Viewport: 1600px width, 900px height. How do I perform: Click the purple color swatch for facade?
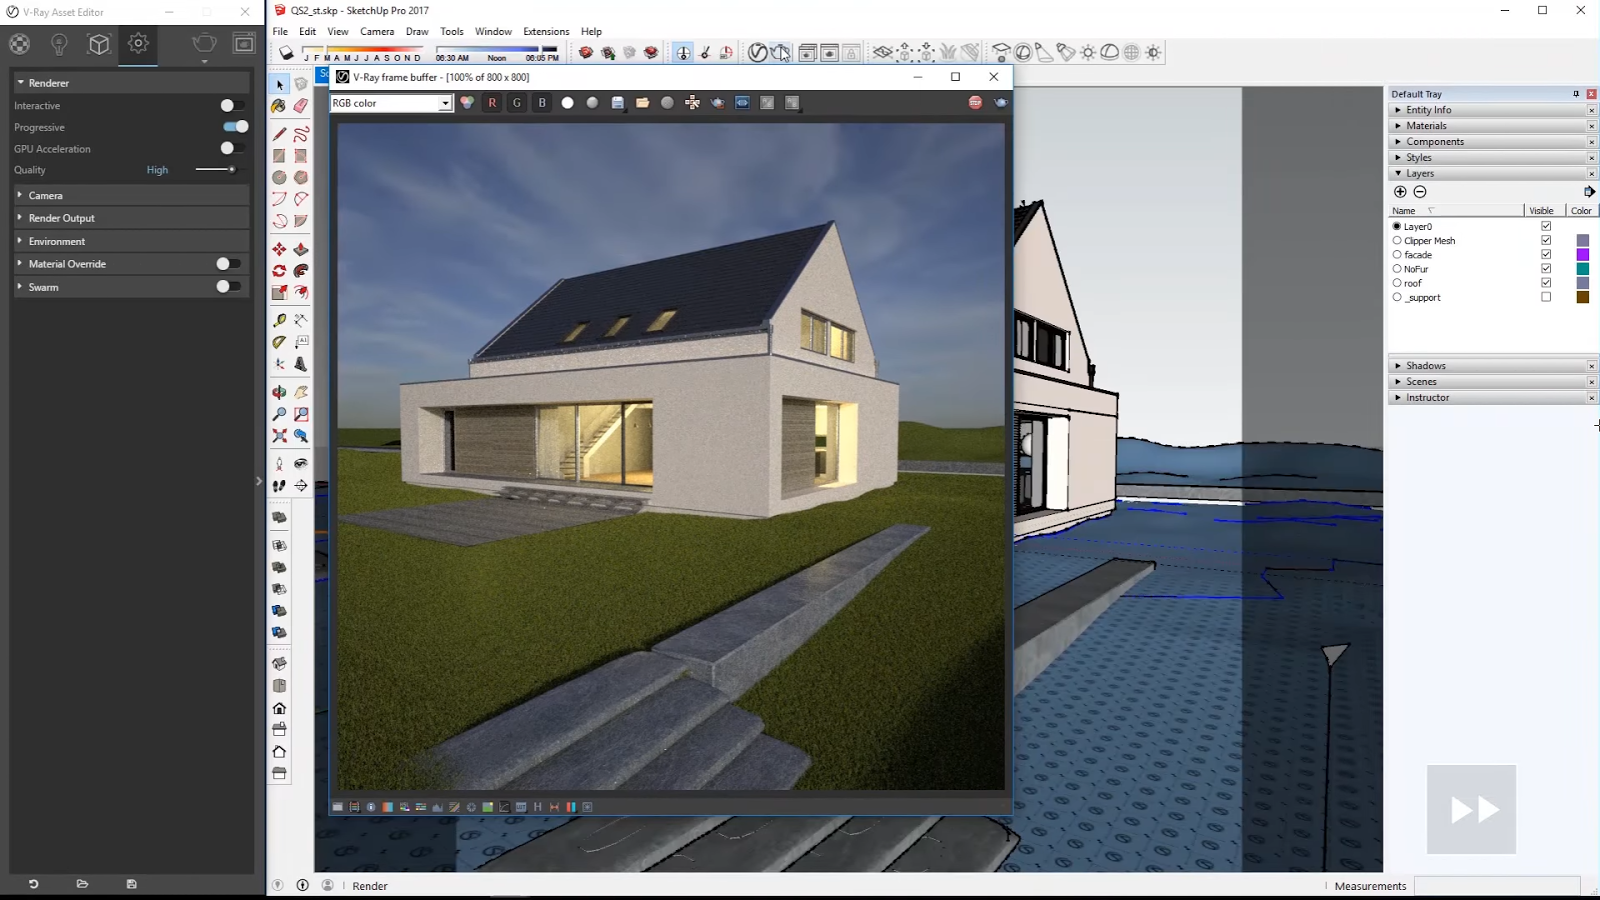[1583, 255]
